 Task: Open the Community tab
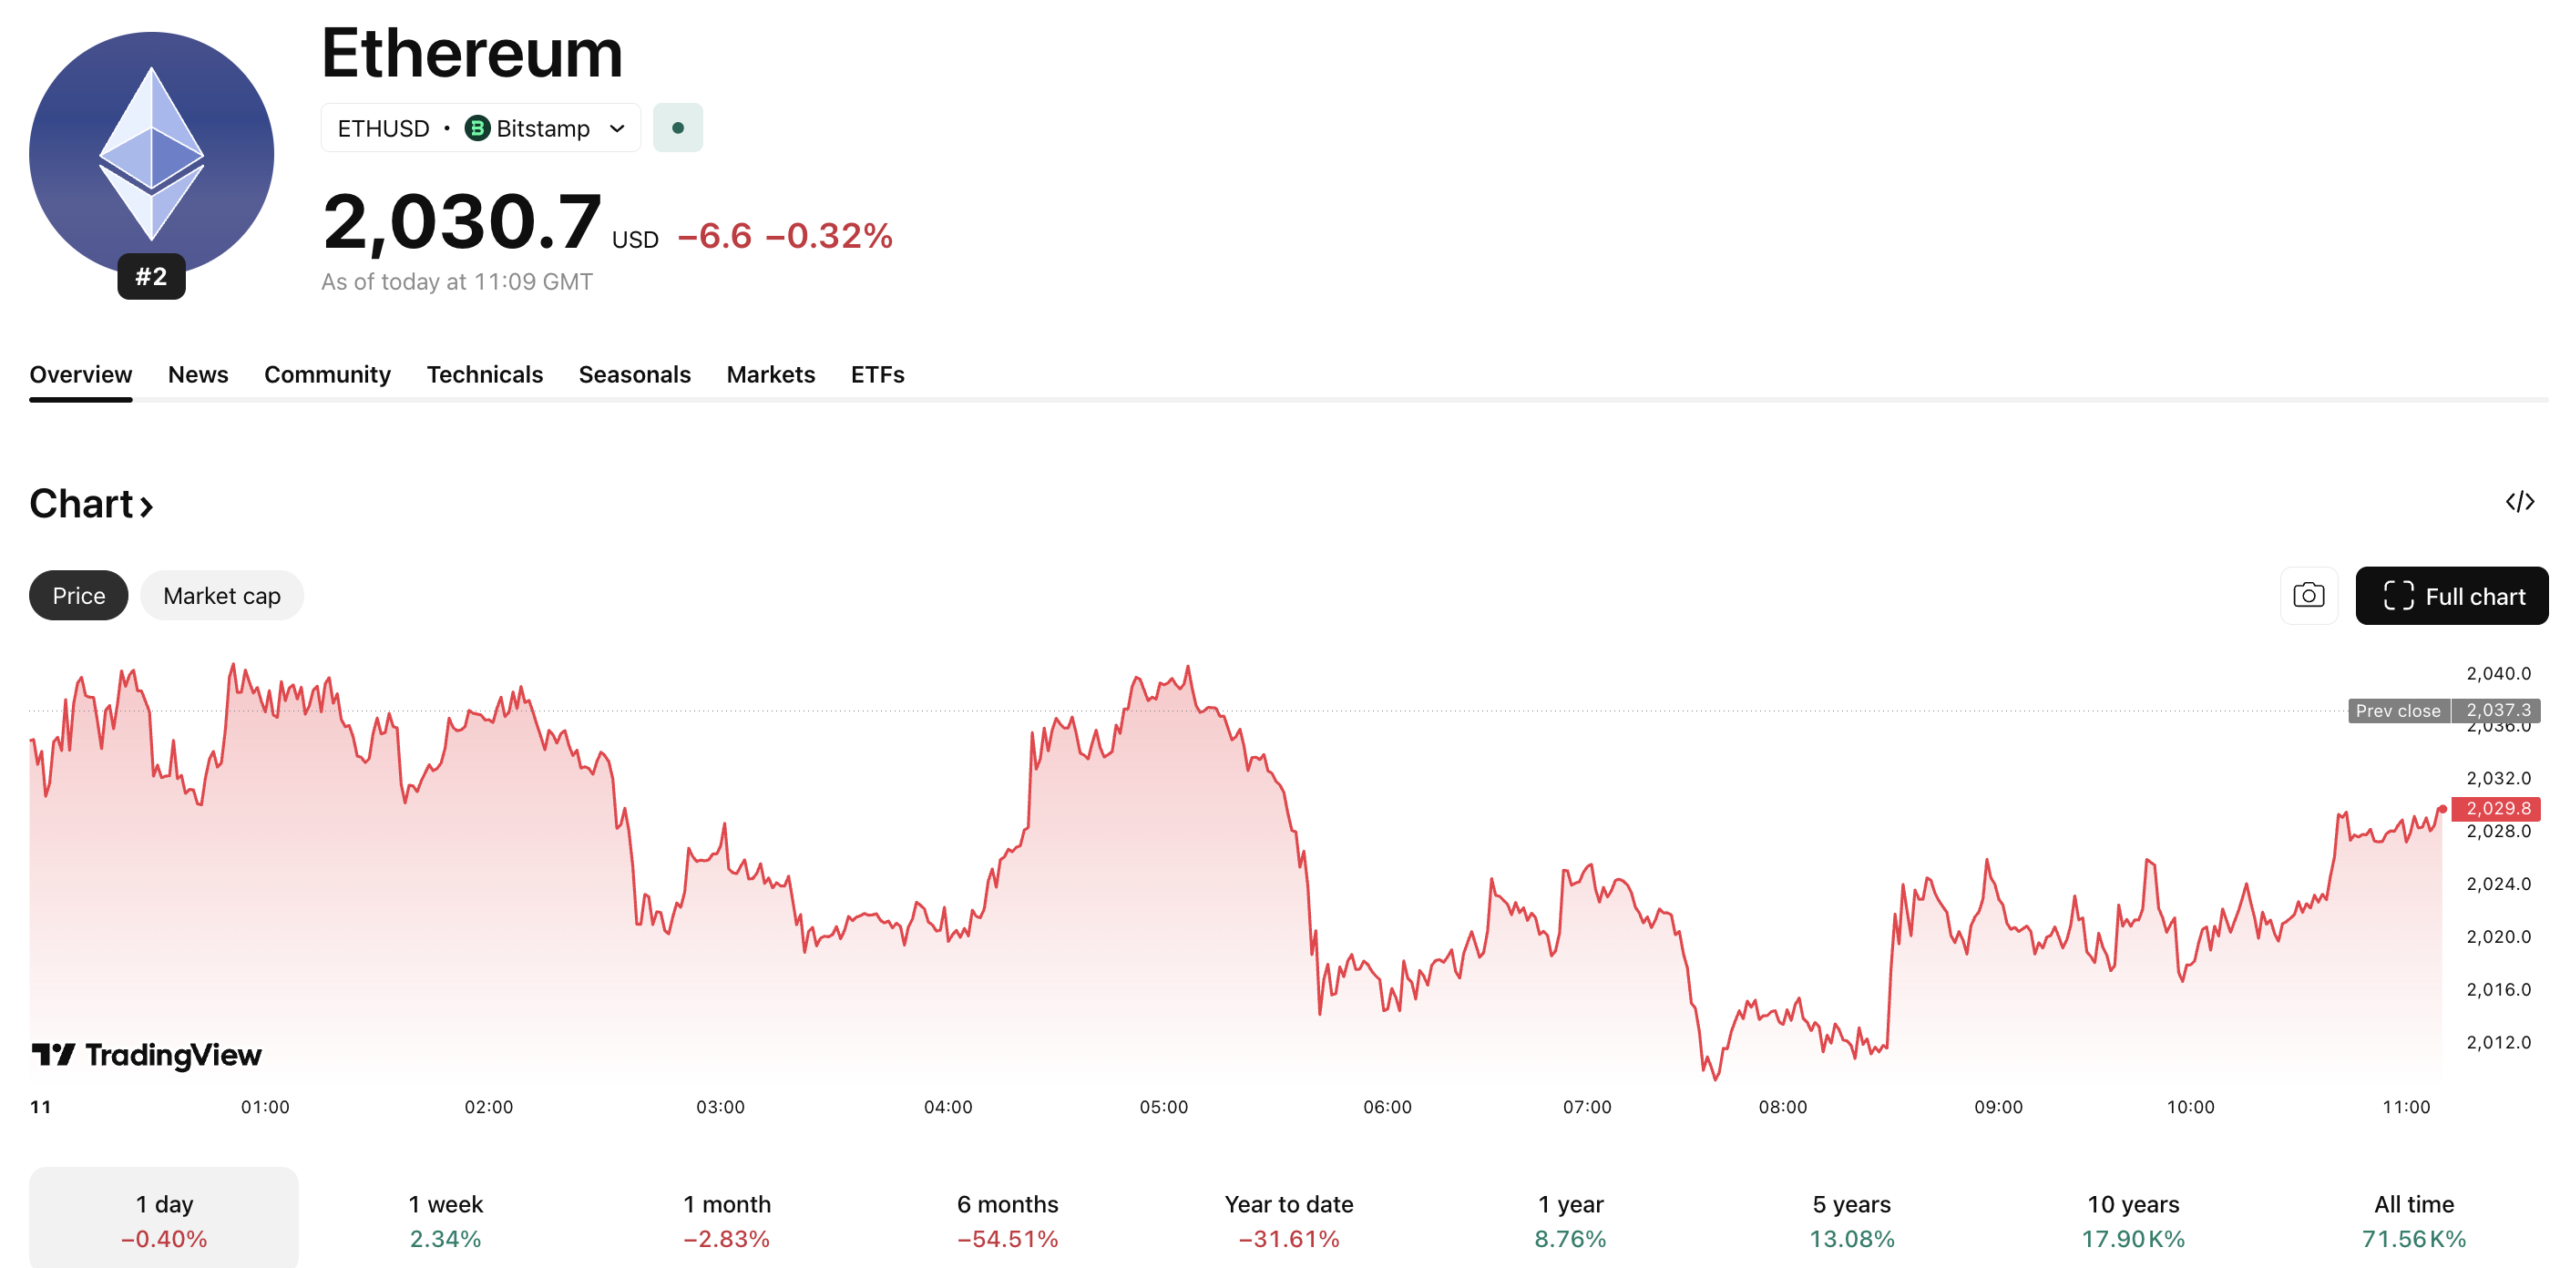point(327,375)
